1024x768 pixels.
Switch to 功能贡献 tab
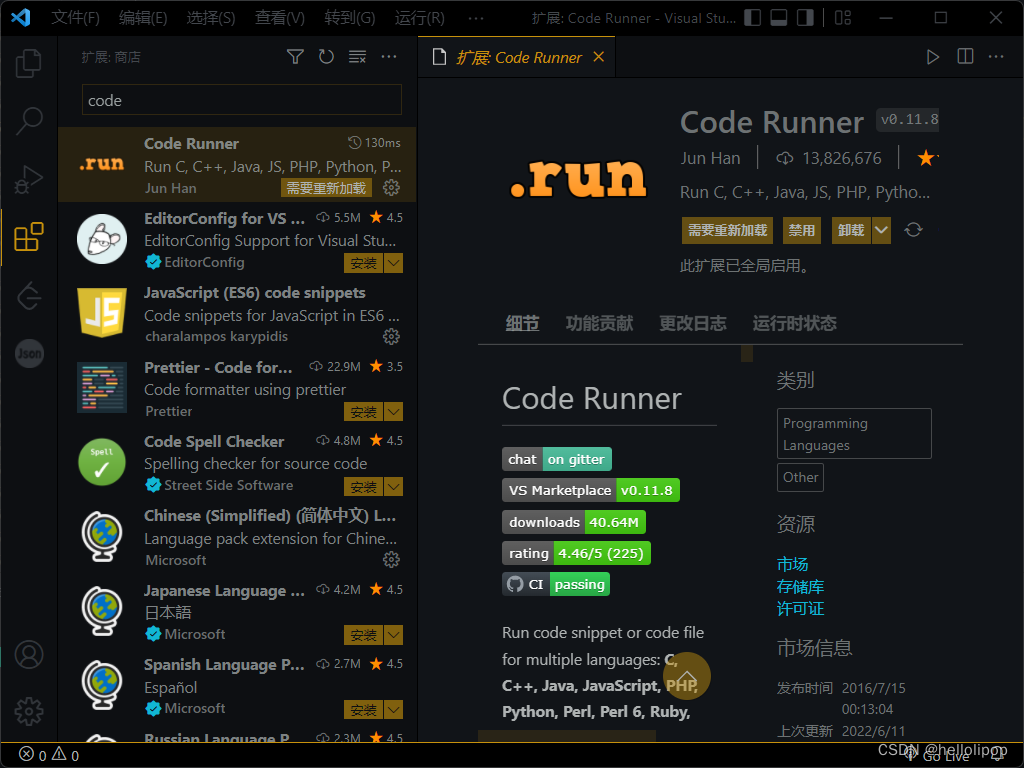pyautogui.click(x=600, y=323)
